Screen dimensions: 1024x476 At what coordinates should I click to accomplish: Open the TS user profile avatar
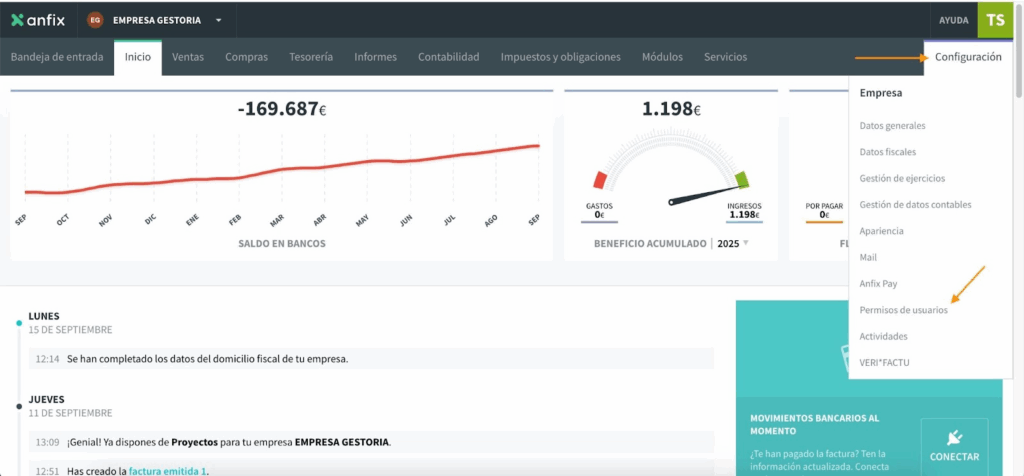[996, 20]
